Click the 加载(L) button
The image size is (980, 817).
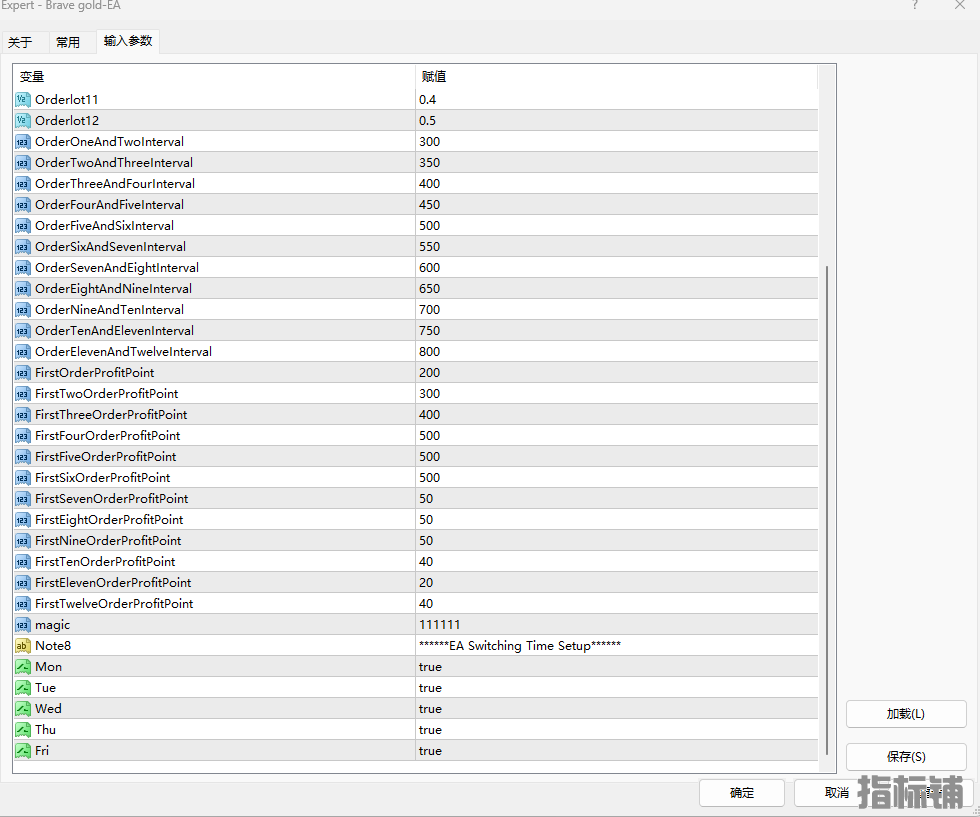pos(906,714)
